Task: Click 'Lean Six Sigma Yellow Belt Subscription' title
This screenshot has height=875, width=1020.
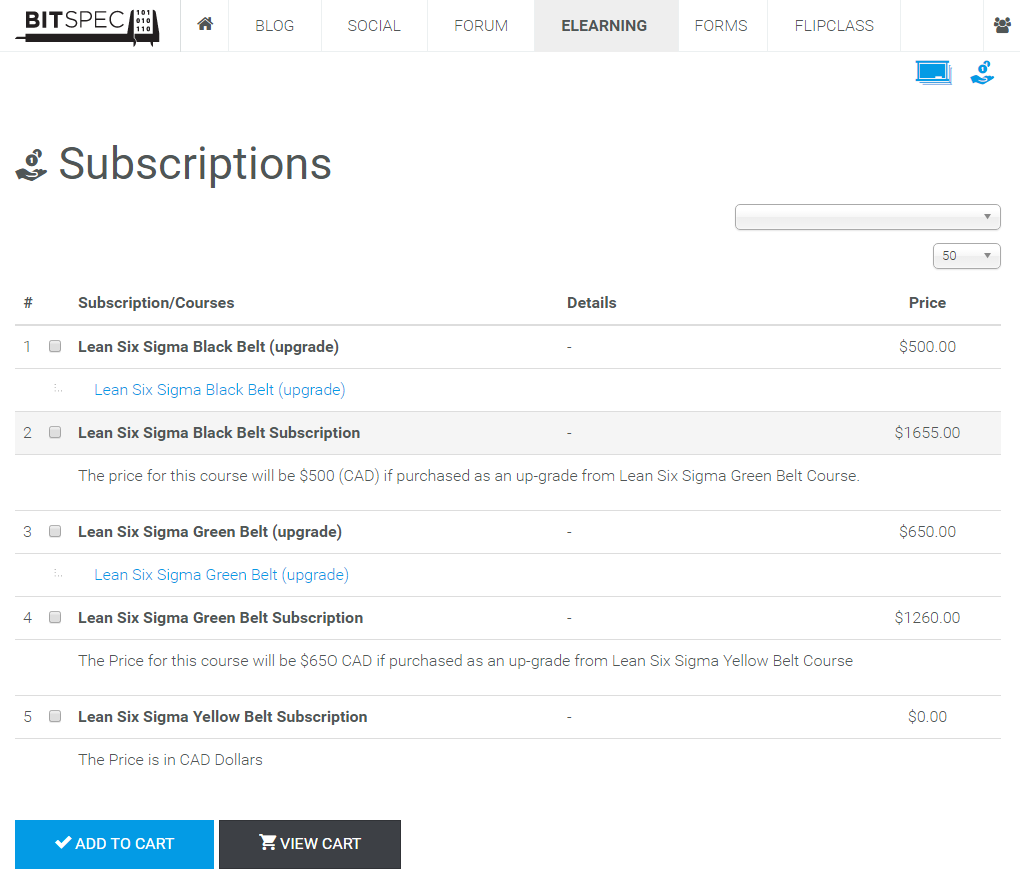Action: pyautogui.click(x=222, y=716)
